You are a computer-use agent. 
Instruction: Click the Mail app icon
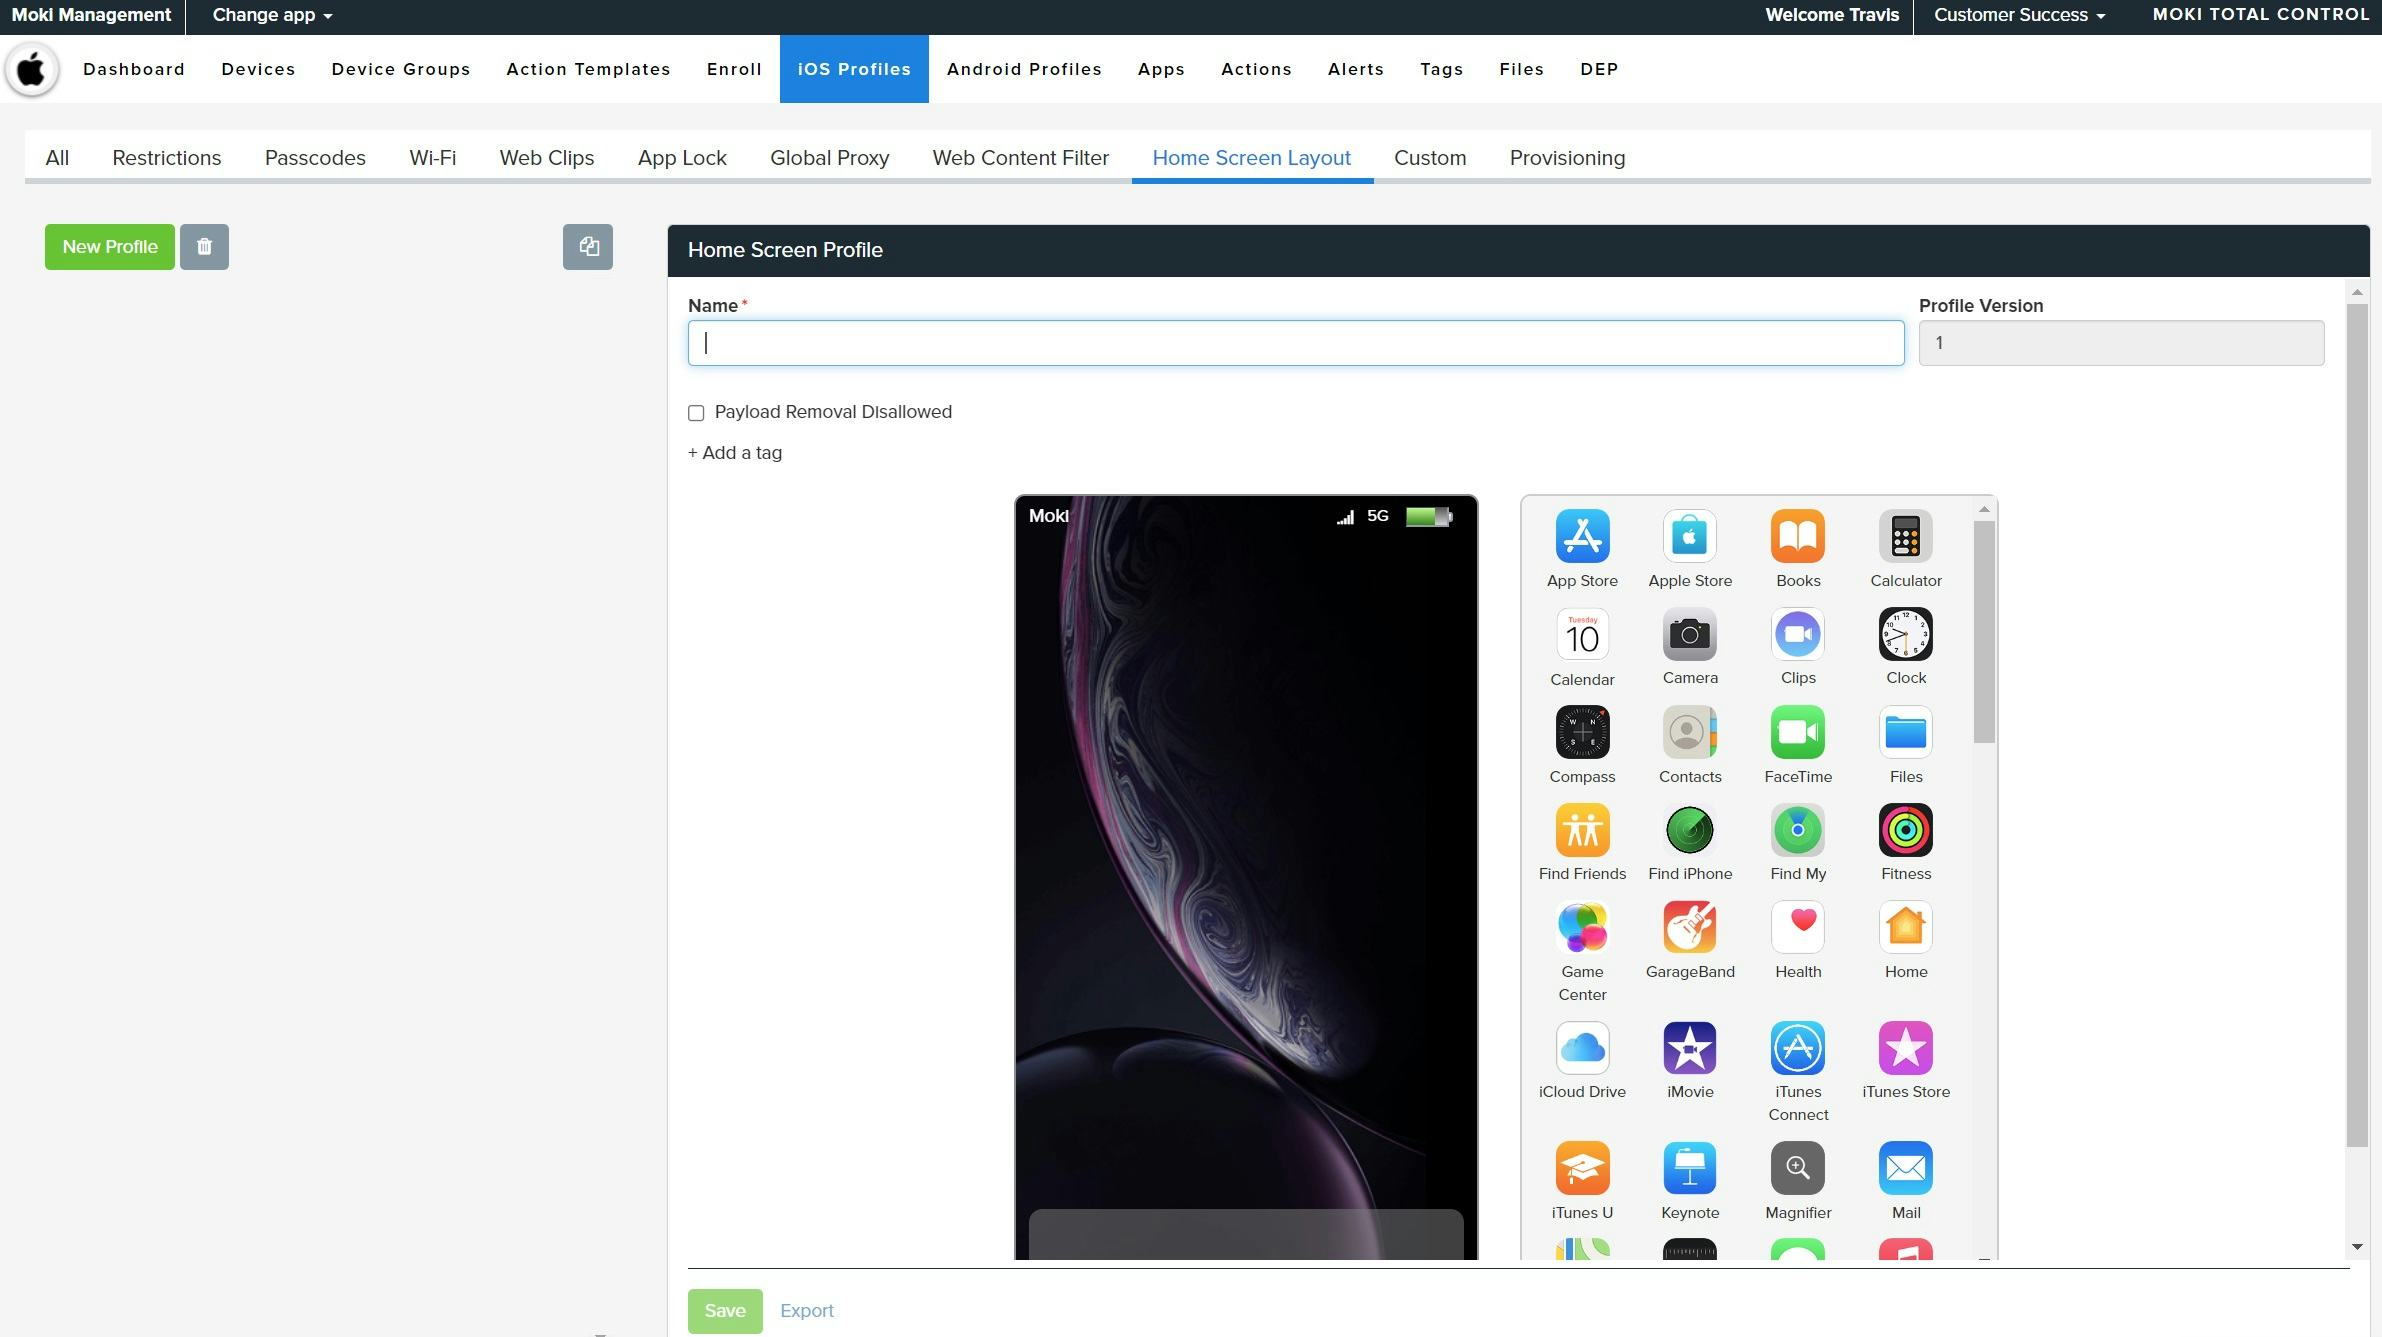click(x=1904, y=1168)
